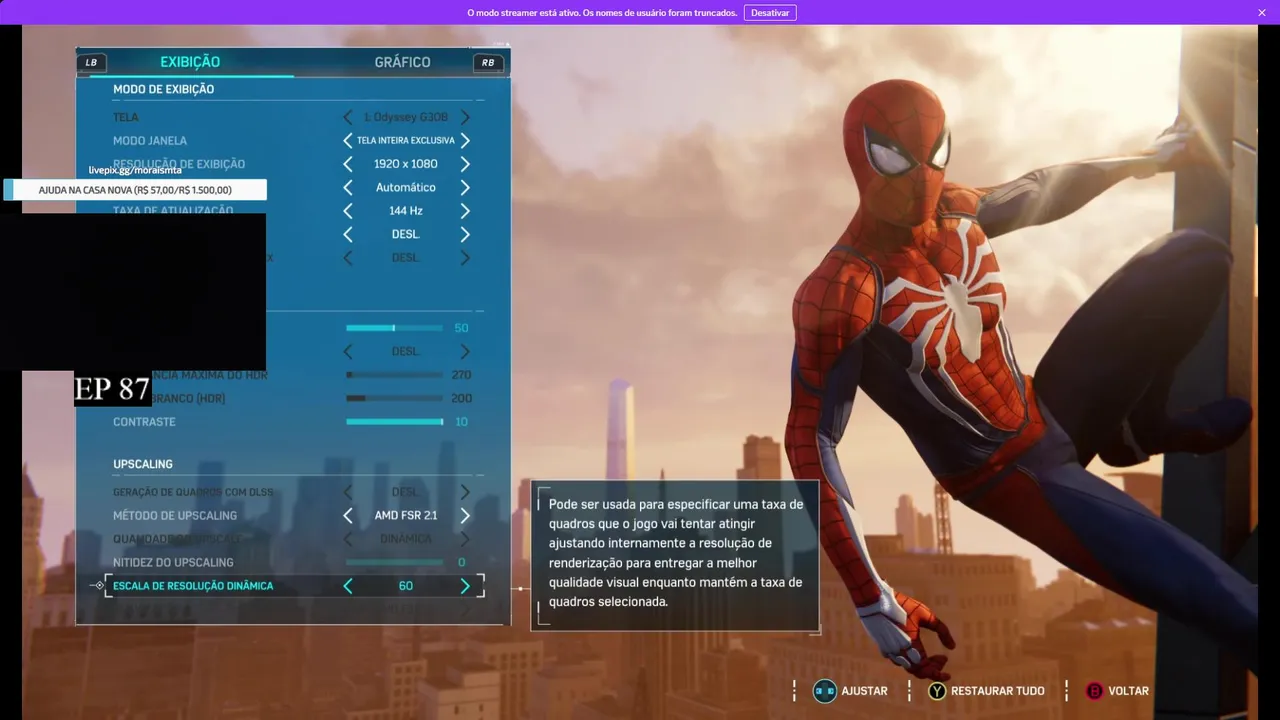Adjust the CONTRASTE slider
The image size is (1280, 720).
(394, 422)
